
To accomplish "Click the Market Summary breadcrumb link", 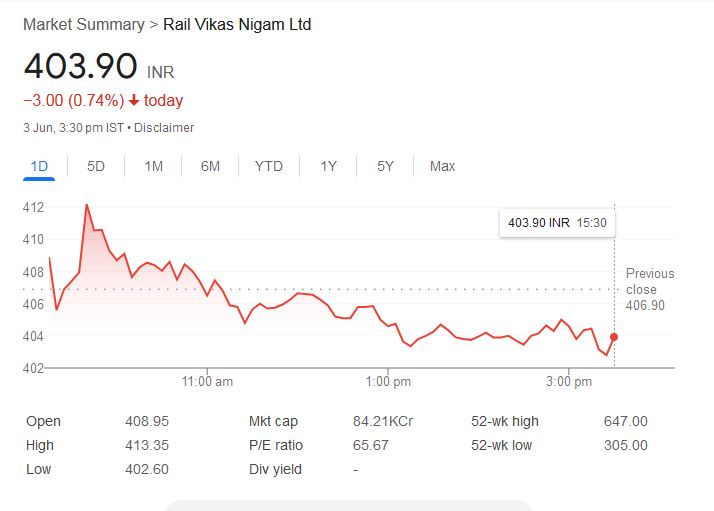I will pyautogui.click(x=84, y=24).
